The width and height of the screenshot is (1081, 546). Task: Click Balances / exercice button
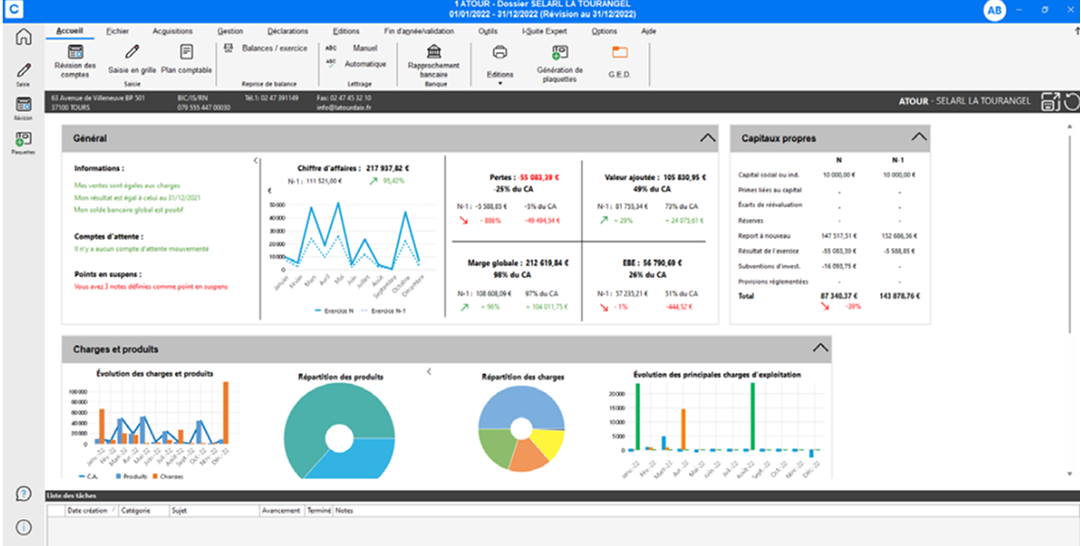(266, 47)
